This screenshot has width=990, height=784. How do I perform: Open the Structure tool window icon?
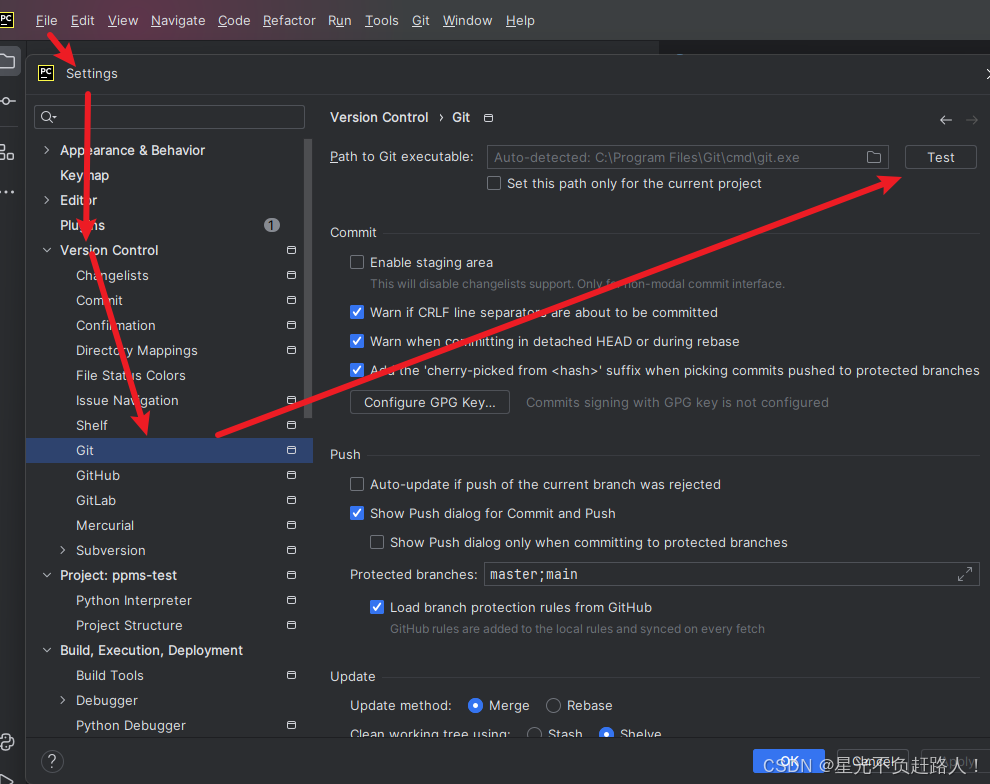pos(7,151)
